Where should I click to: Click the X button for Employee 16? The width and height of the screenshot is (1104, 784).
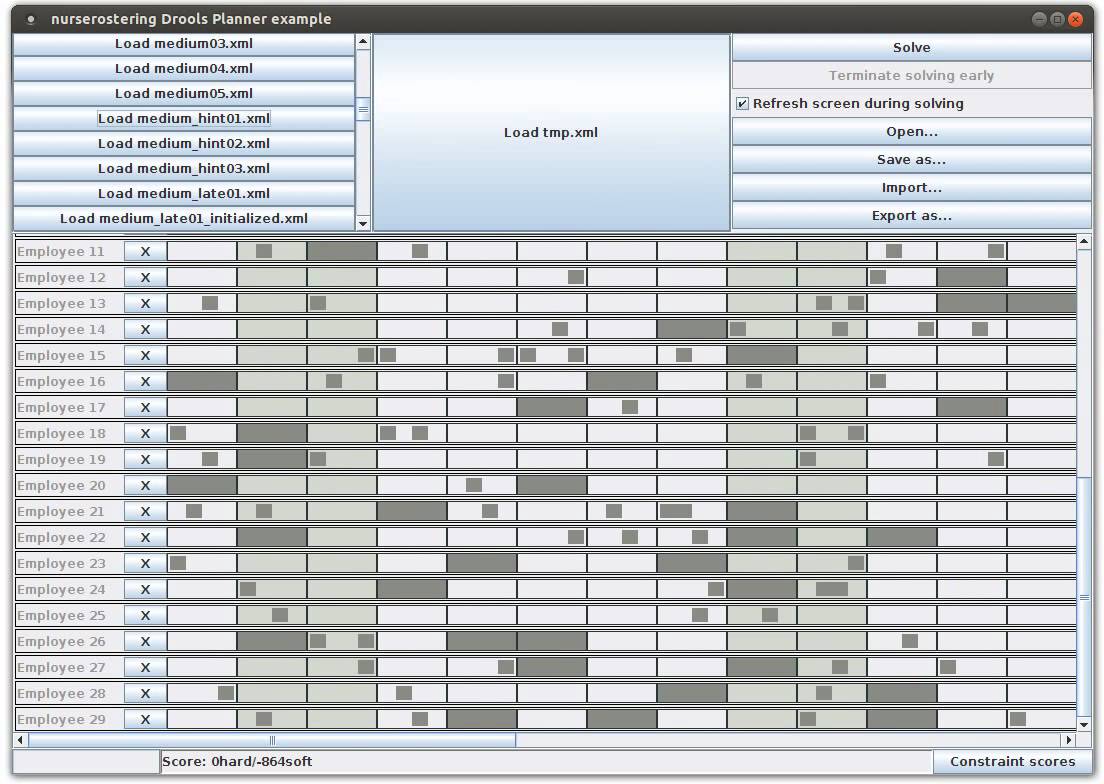(x=145, y=381)
